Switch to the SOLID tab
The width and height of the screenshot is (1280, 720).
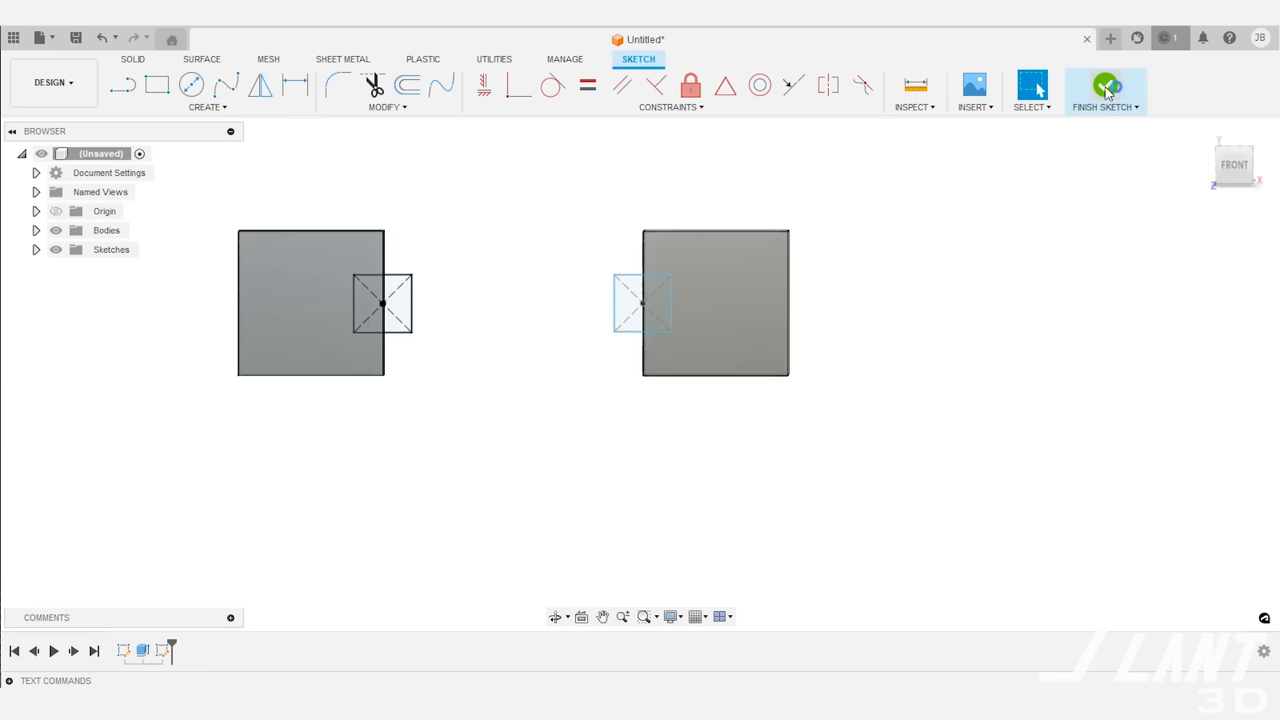tap(132, 59)
